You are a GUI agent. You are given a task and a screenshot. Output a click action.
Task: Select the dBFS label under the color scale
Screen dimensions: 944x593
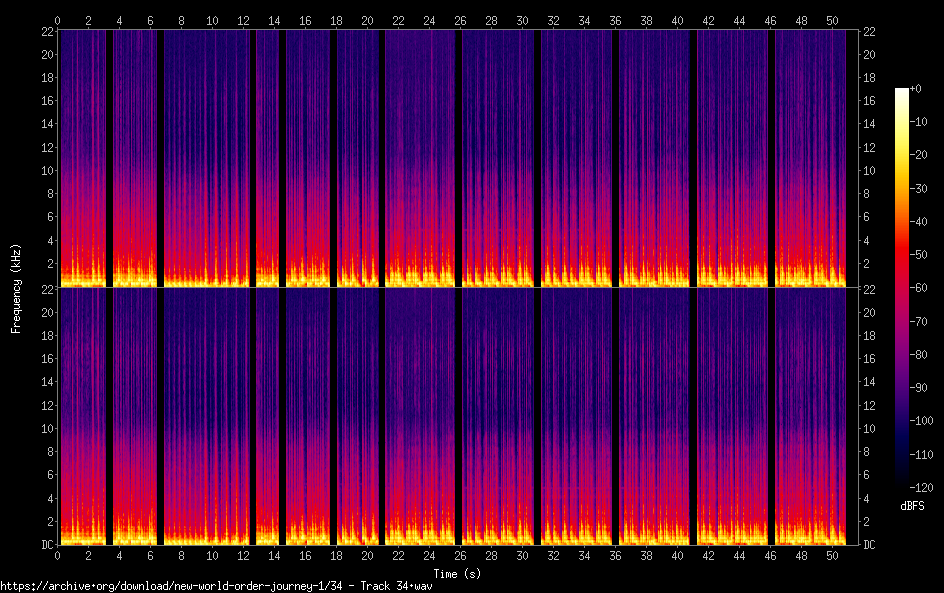pos(911,507)
